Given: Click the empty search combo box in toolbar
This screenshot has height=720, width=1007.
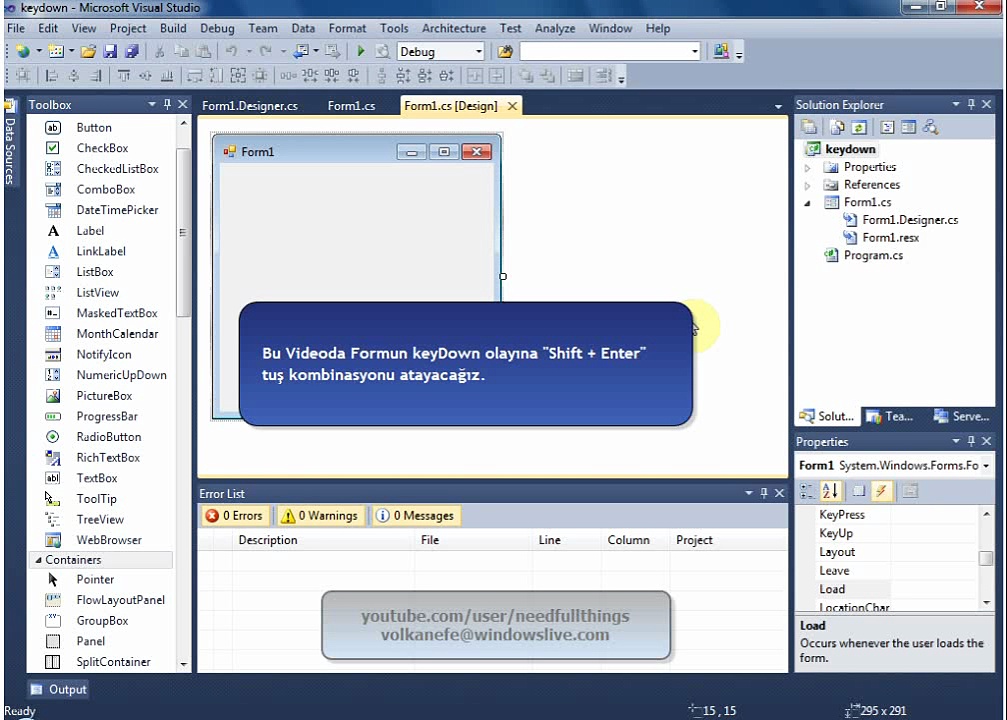Looking at the screenshot, I should tap(609, 51).
